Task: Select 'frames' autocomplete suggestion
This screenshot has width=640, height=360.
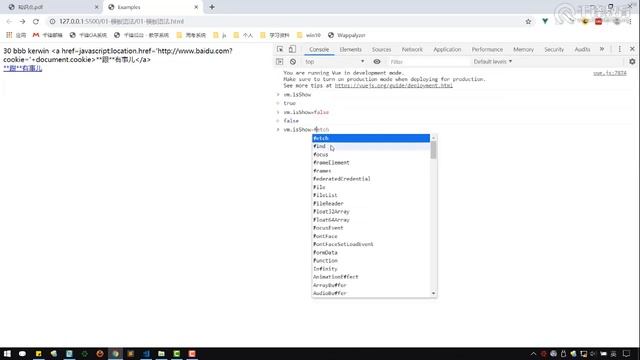Action: tap(371, 171)
